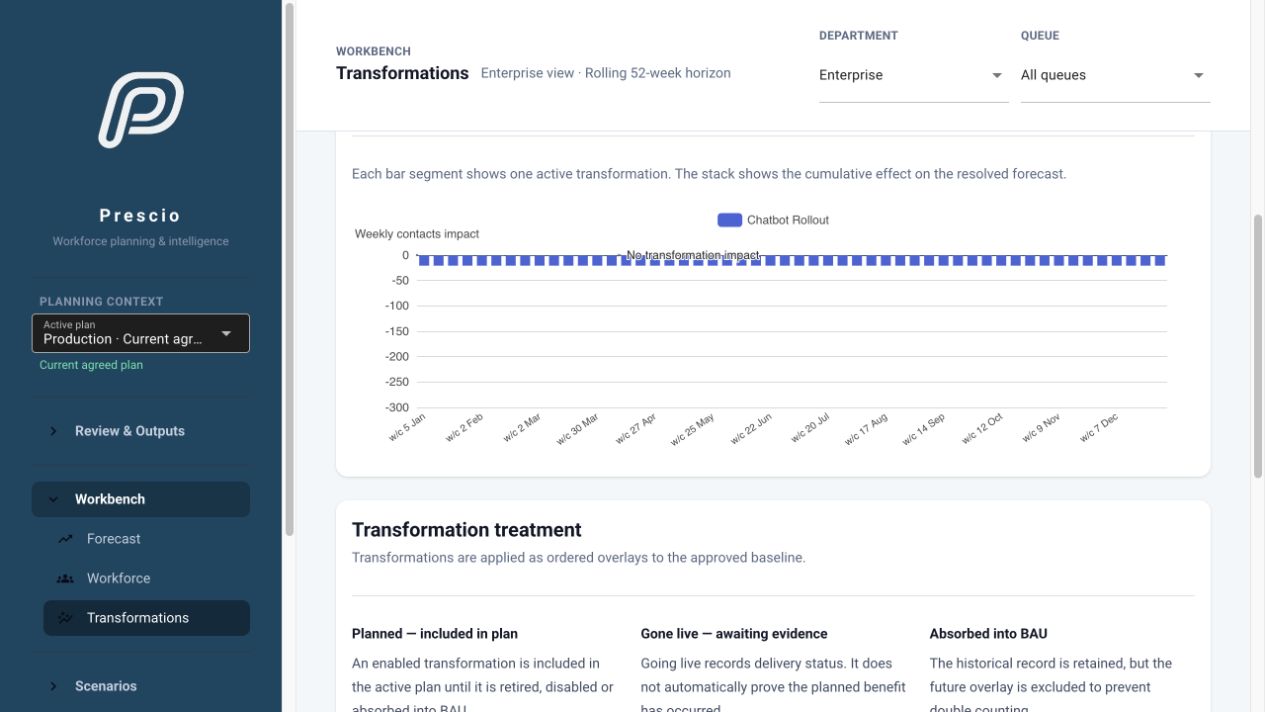Image resolution: width=1265 pixels, height=712 pixels.
Task: Select Transformations menu item
Action: pos(146,618)
